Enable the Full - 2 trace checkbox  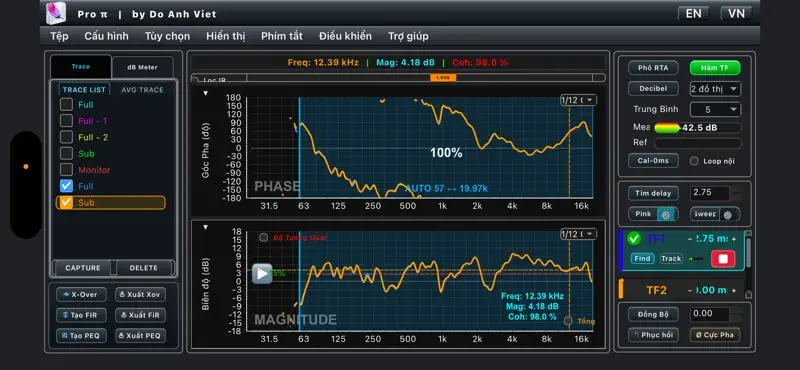pos(66,137)
